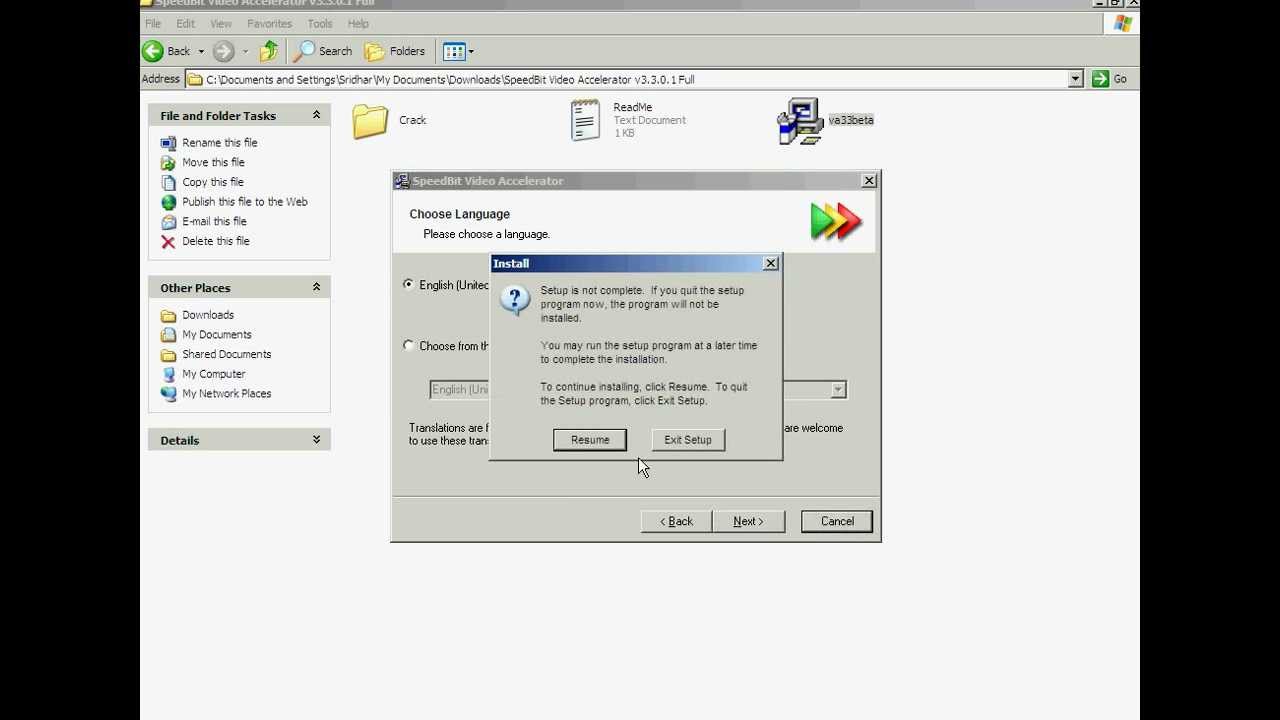
Task: Click Publish this file to the Web
Action: [x=244, y=202]
